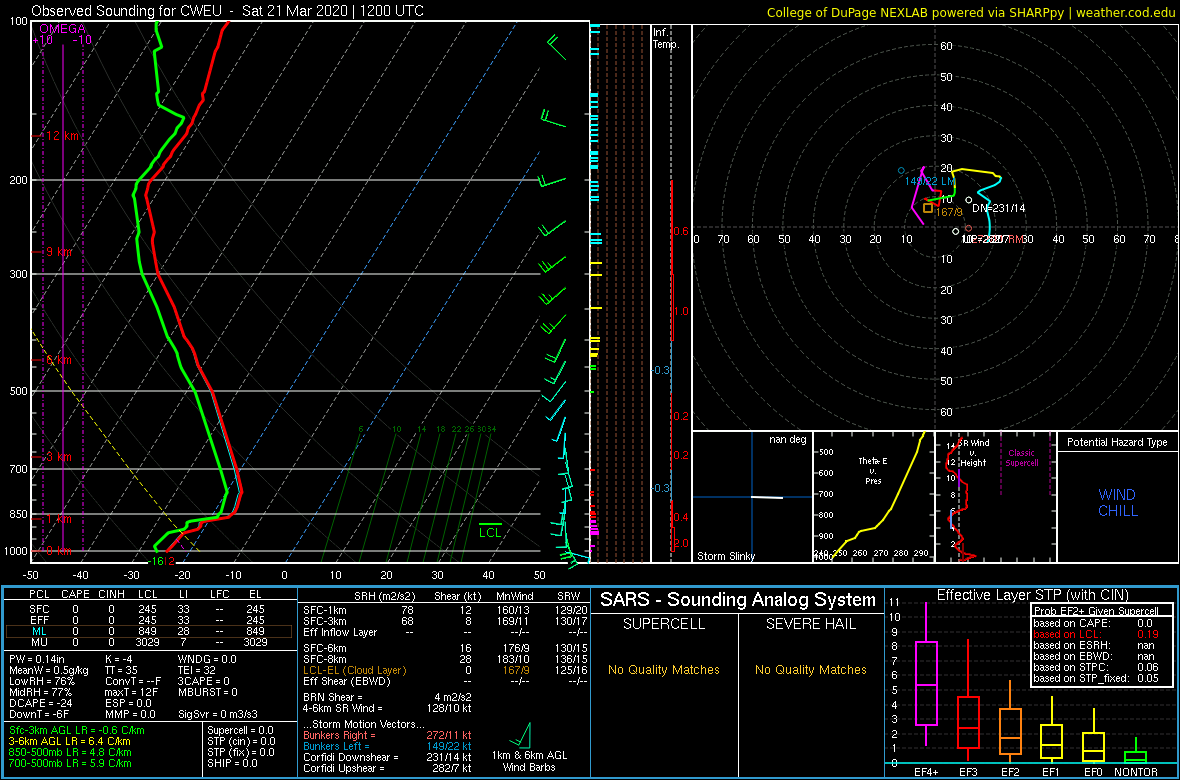Screen dimensions: 1180x780
Task: Click the Supercell = 0.0 composite value
Action: (x=242, y=730)
